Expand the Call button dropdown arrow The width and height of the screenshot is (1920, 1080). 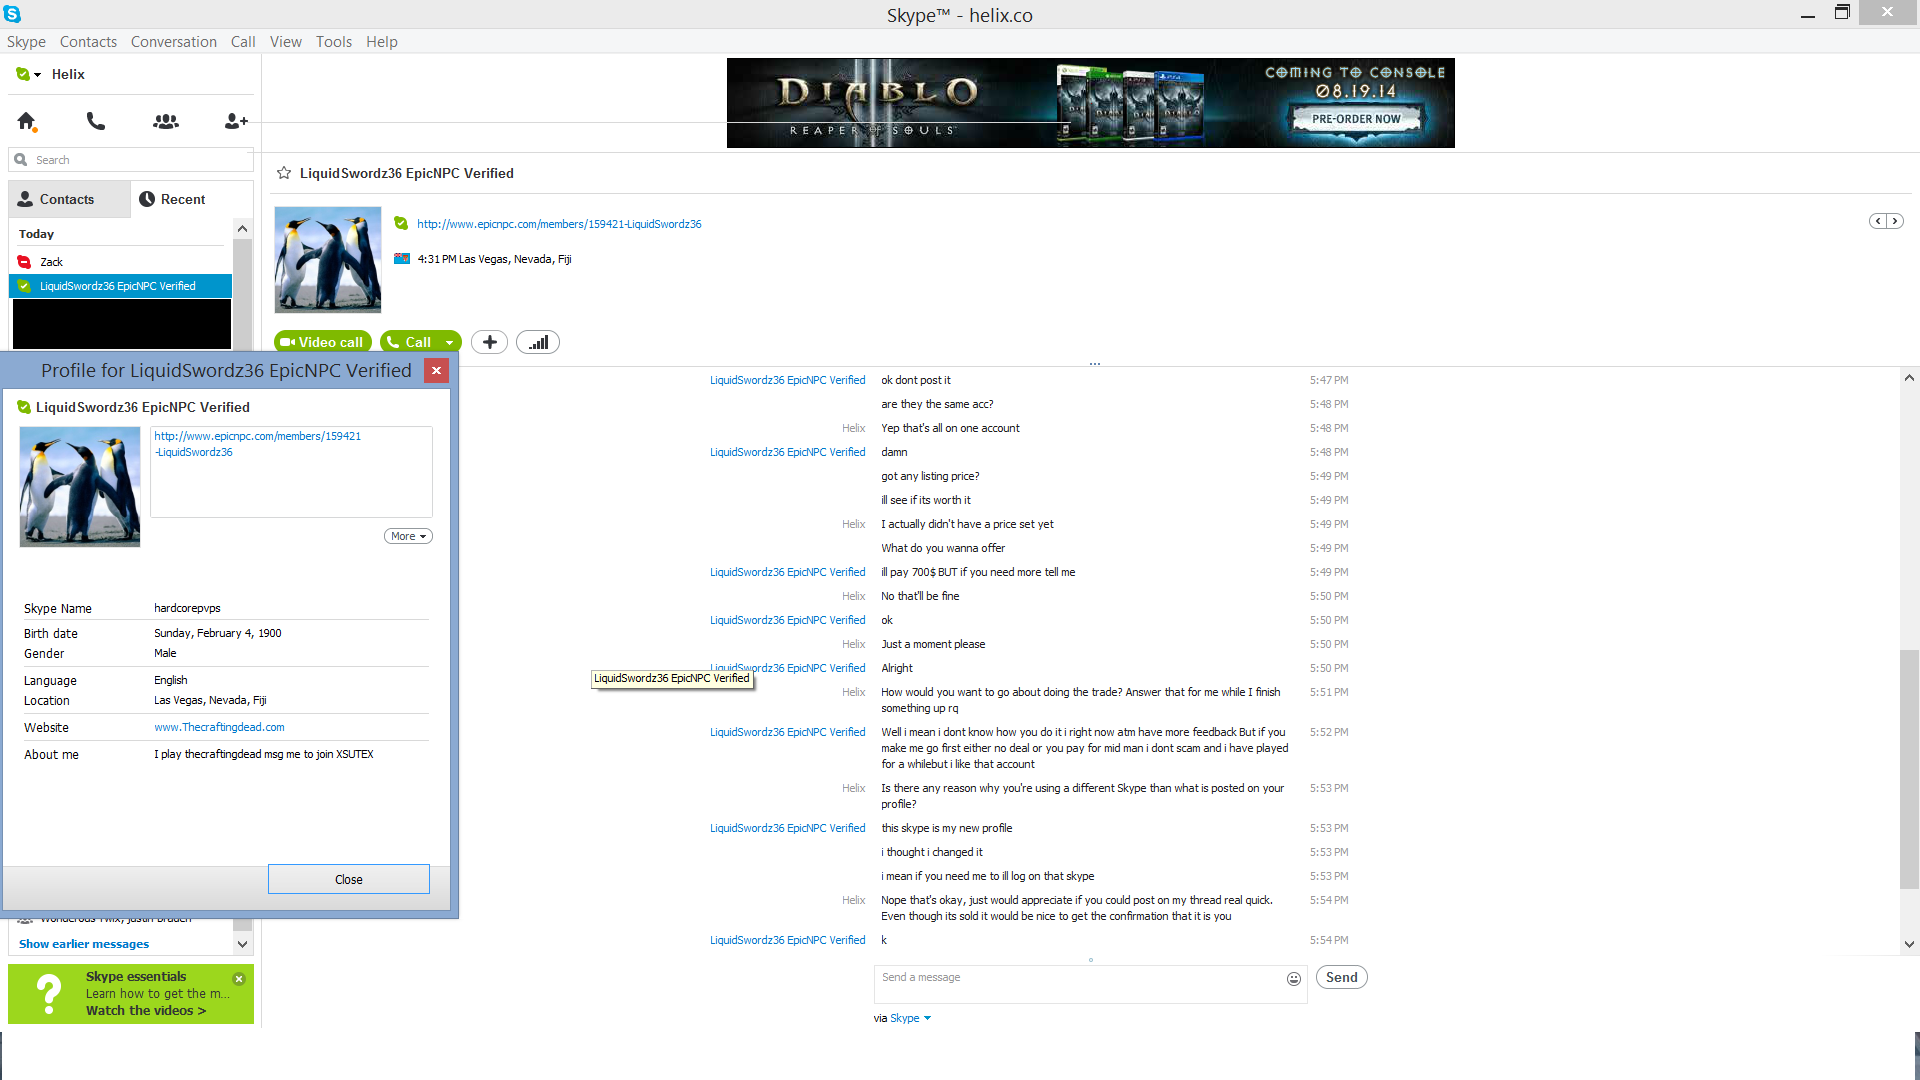pyautogui.click(x=450, y=342)
